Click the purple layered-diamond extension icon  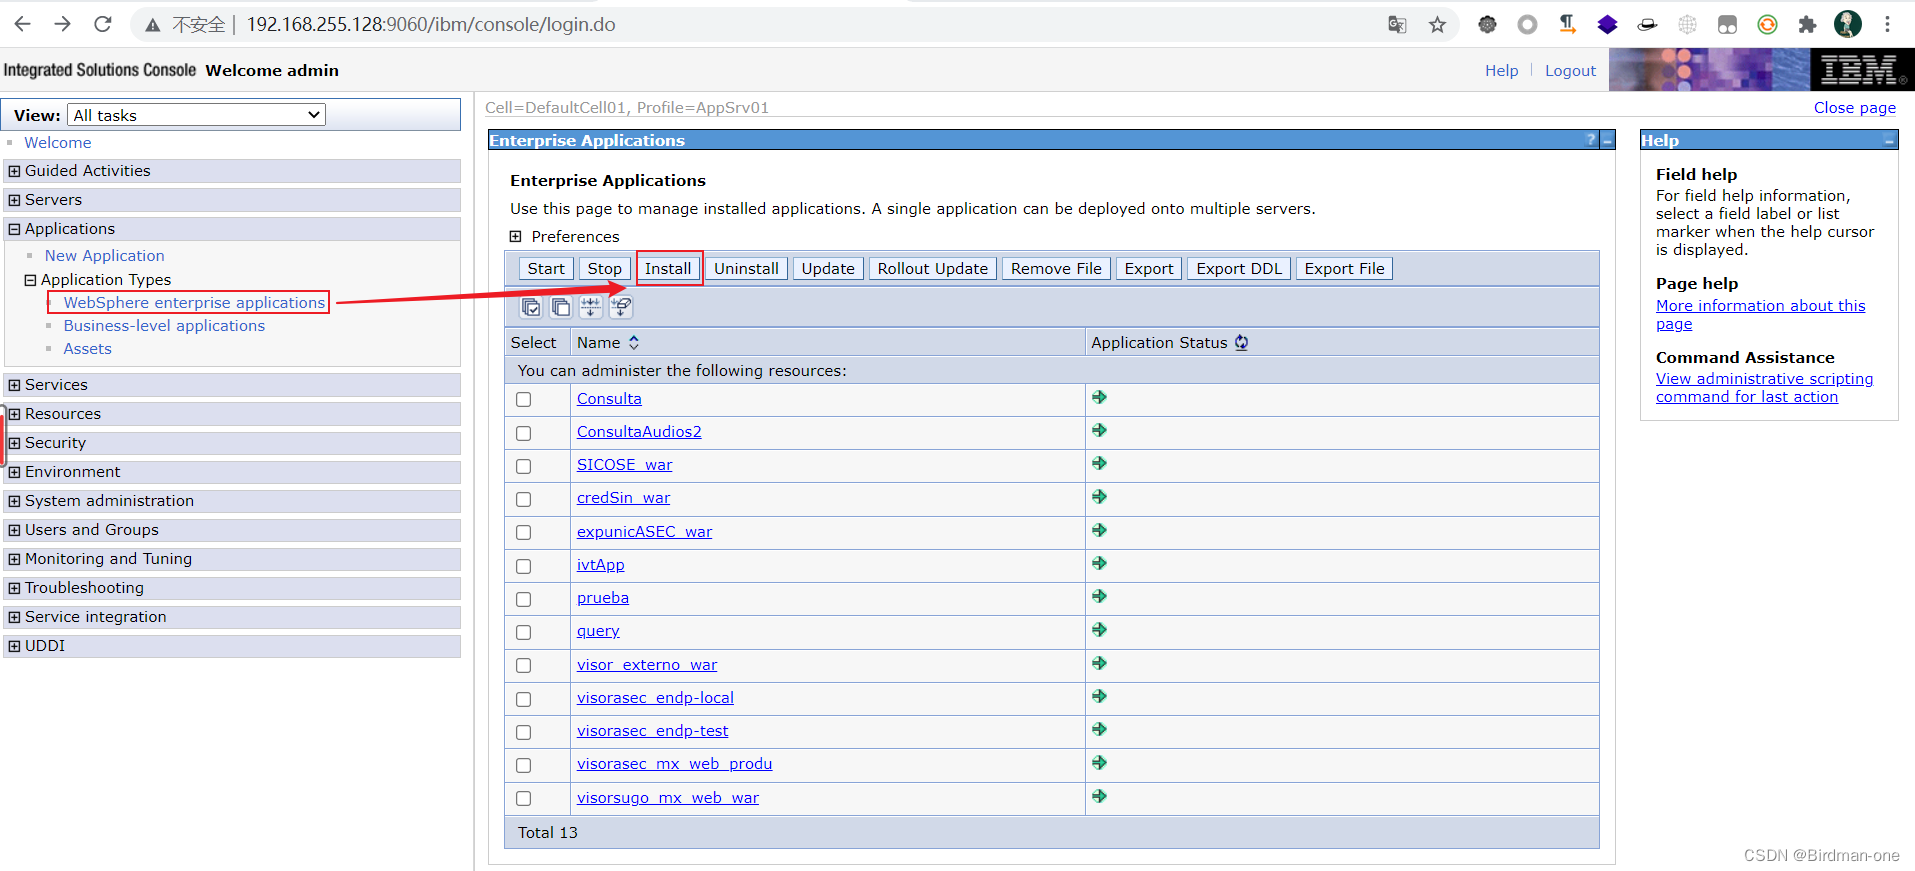tap(1607, 25)
